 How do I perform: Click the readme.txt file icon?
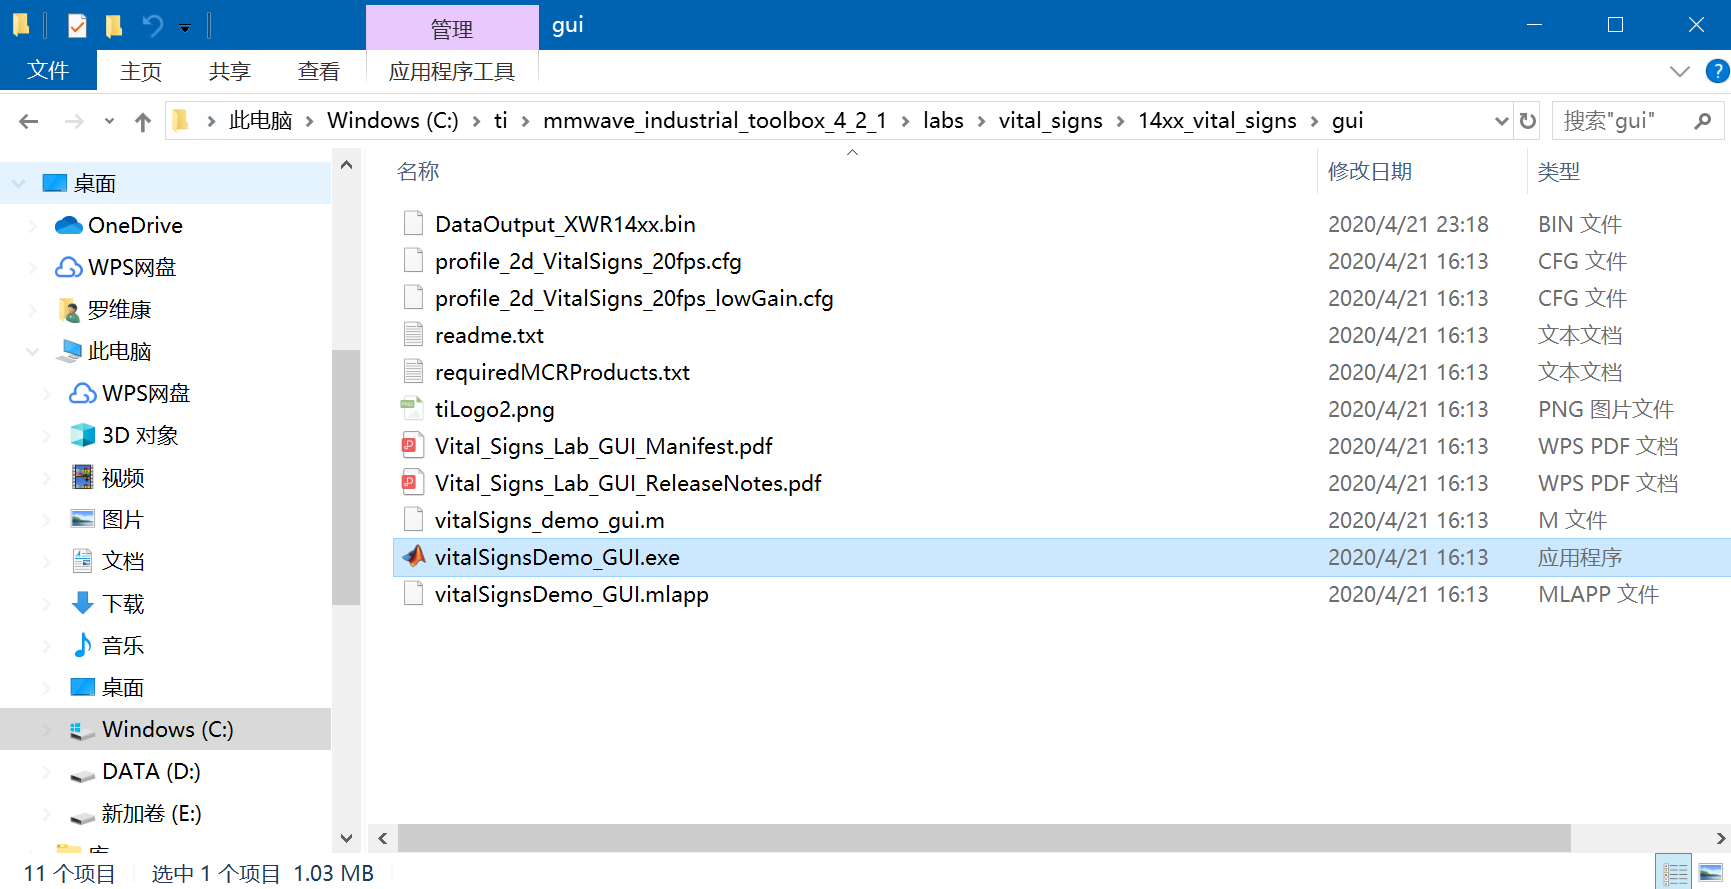413,335
